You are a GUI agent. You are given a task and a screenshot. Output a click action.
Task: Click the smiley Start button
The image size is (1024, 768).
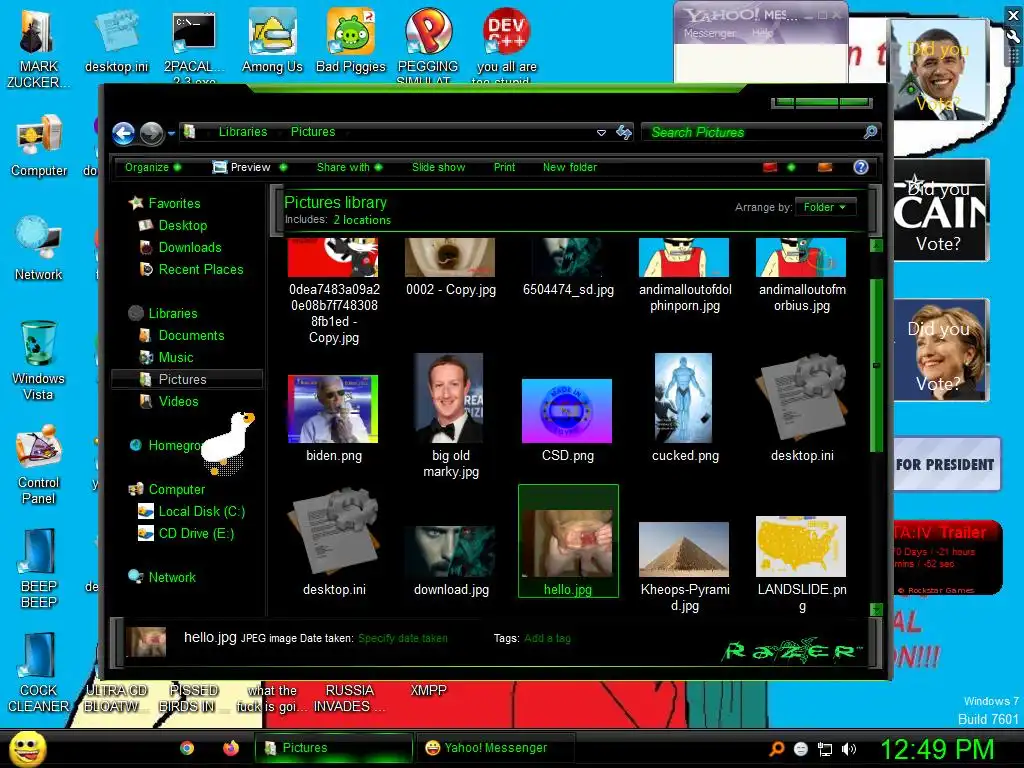coord(27,748)
